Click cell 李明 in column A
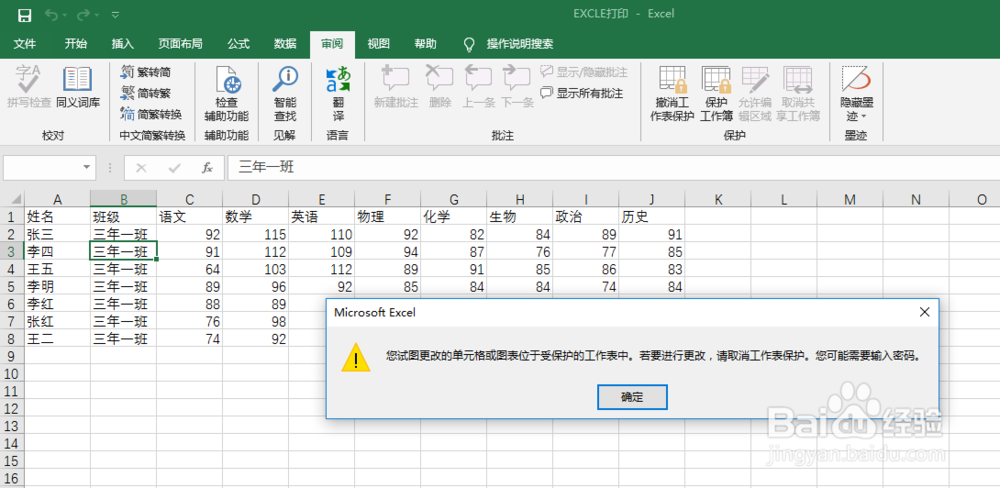This screenshot has height=488, width=1000. [x=57, y=286]
